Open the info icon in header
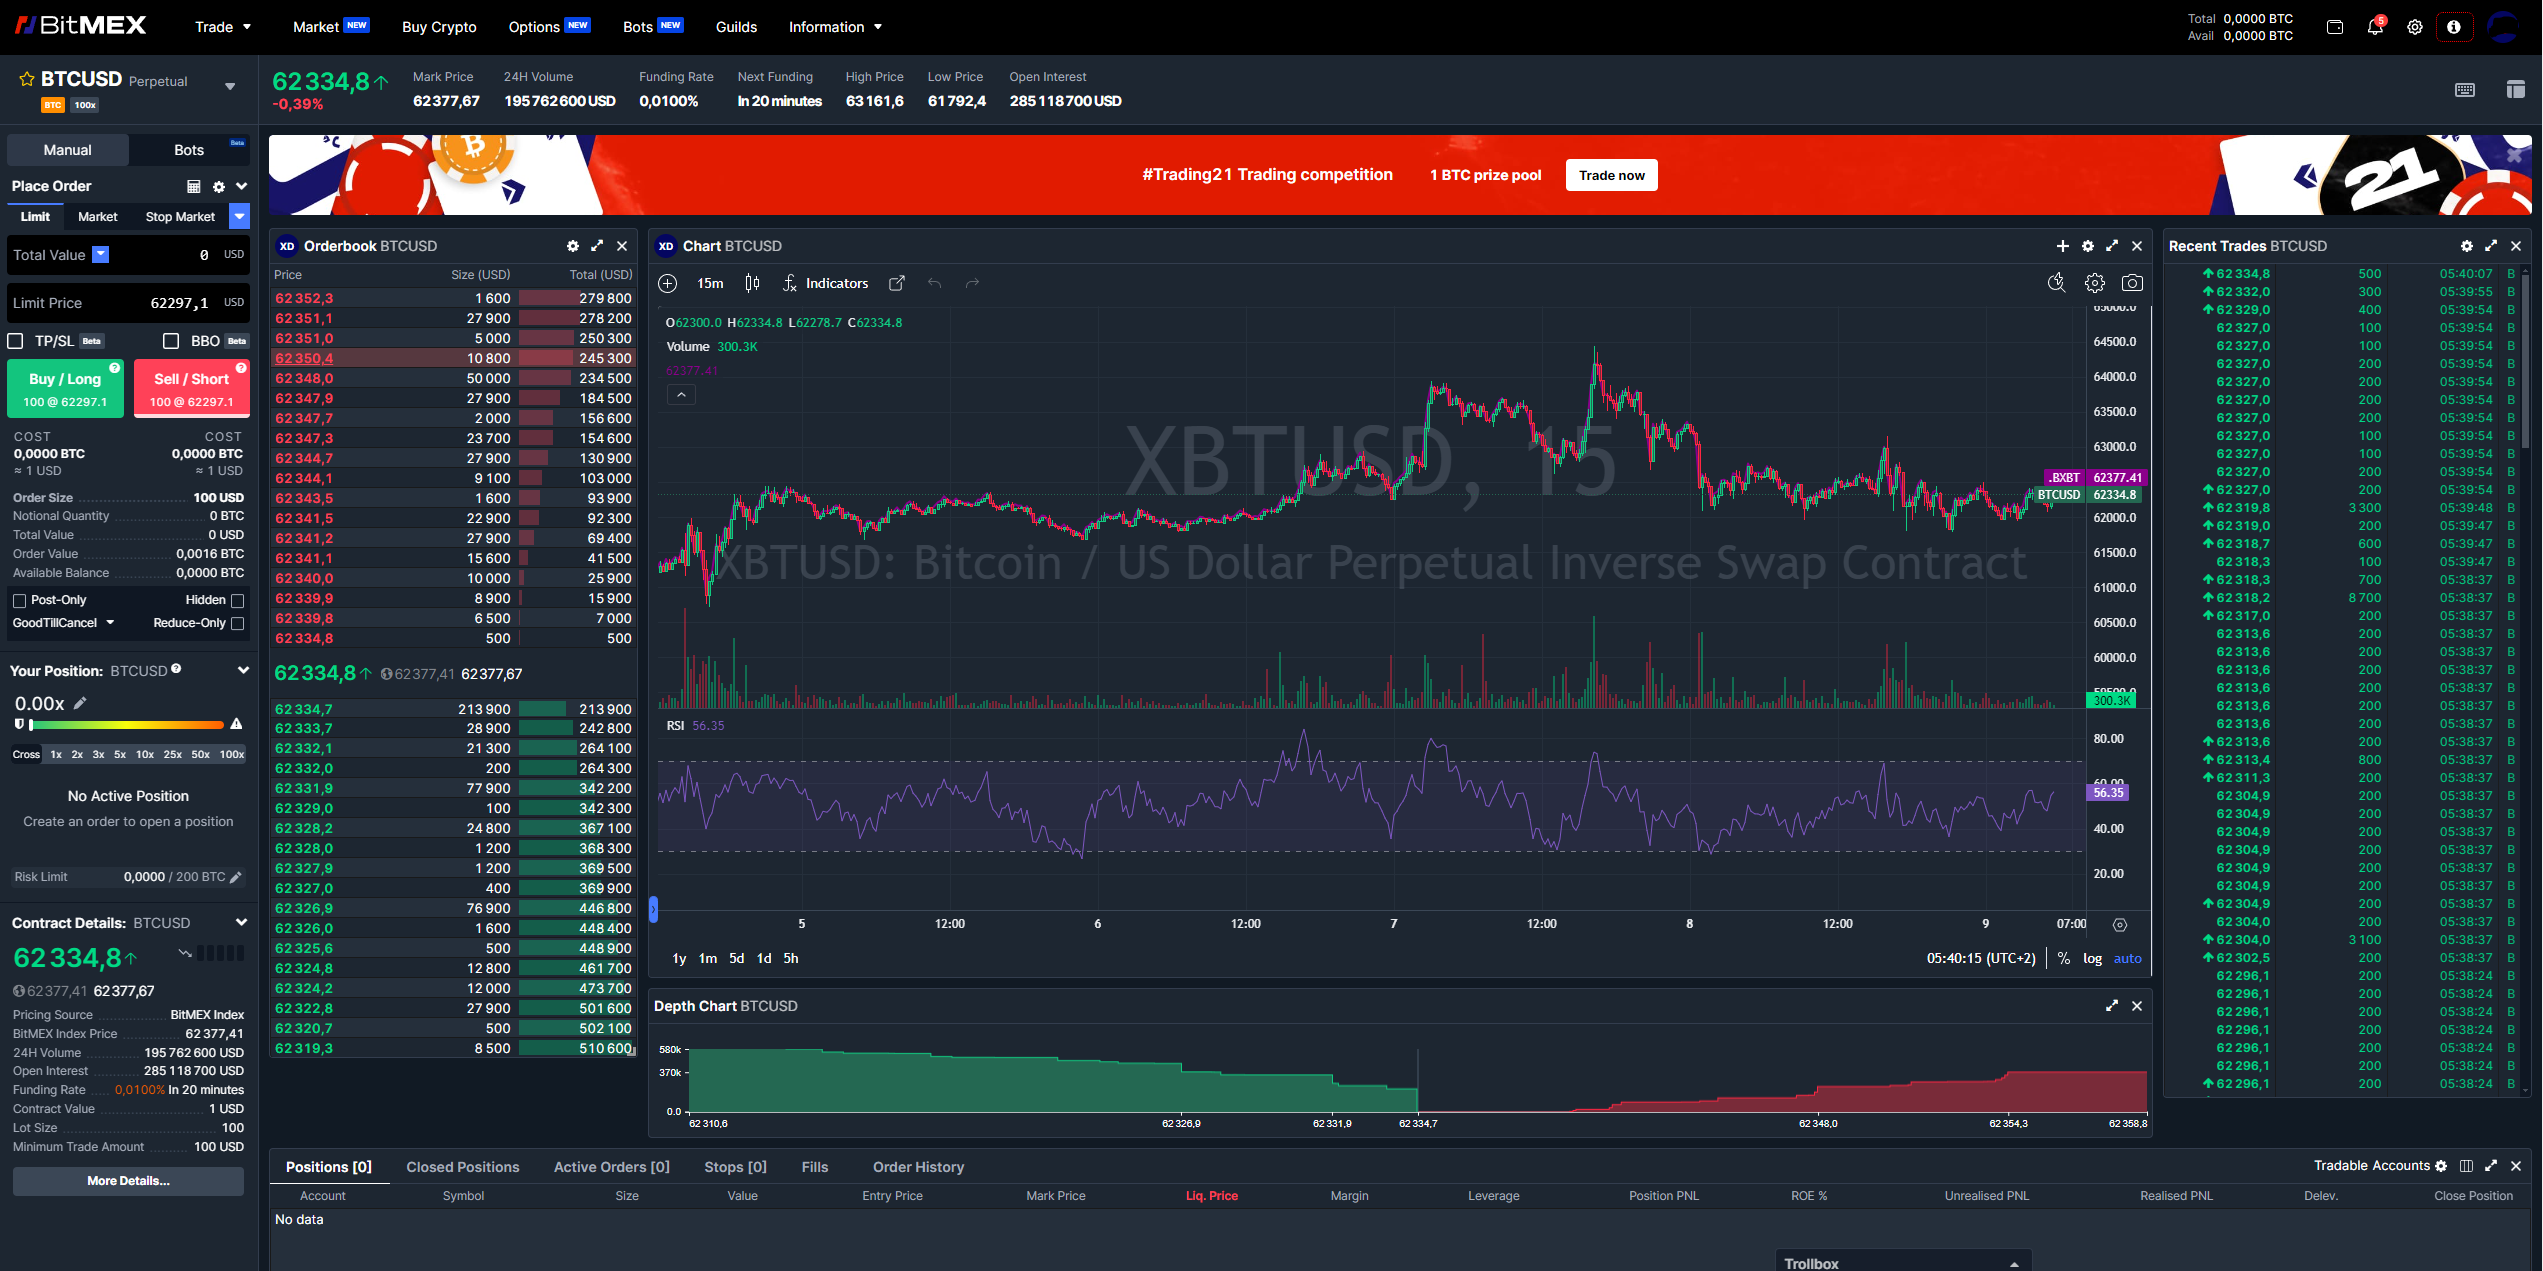This screenshot has height=1271, width=2543. pyautogui.click(x=2454, y=27)
